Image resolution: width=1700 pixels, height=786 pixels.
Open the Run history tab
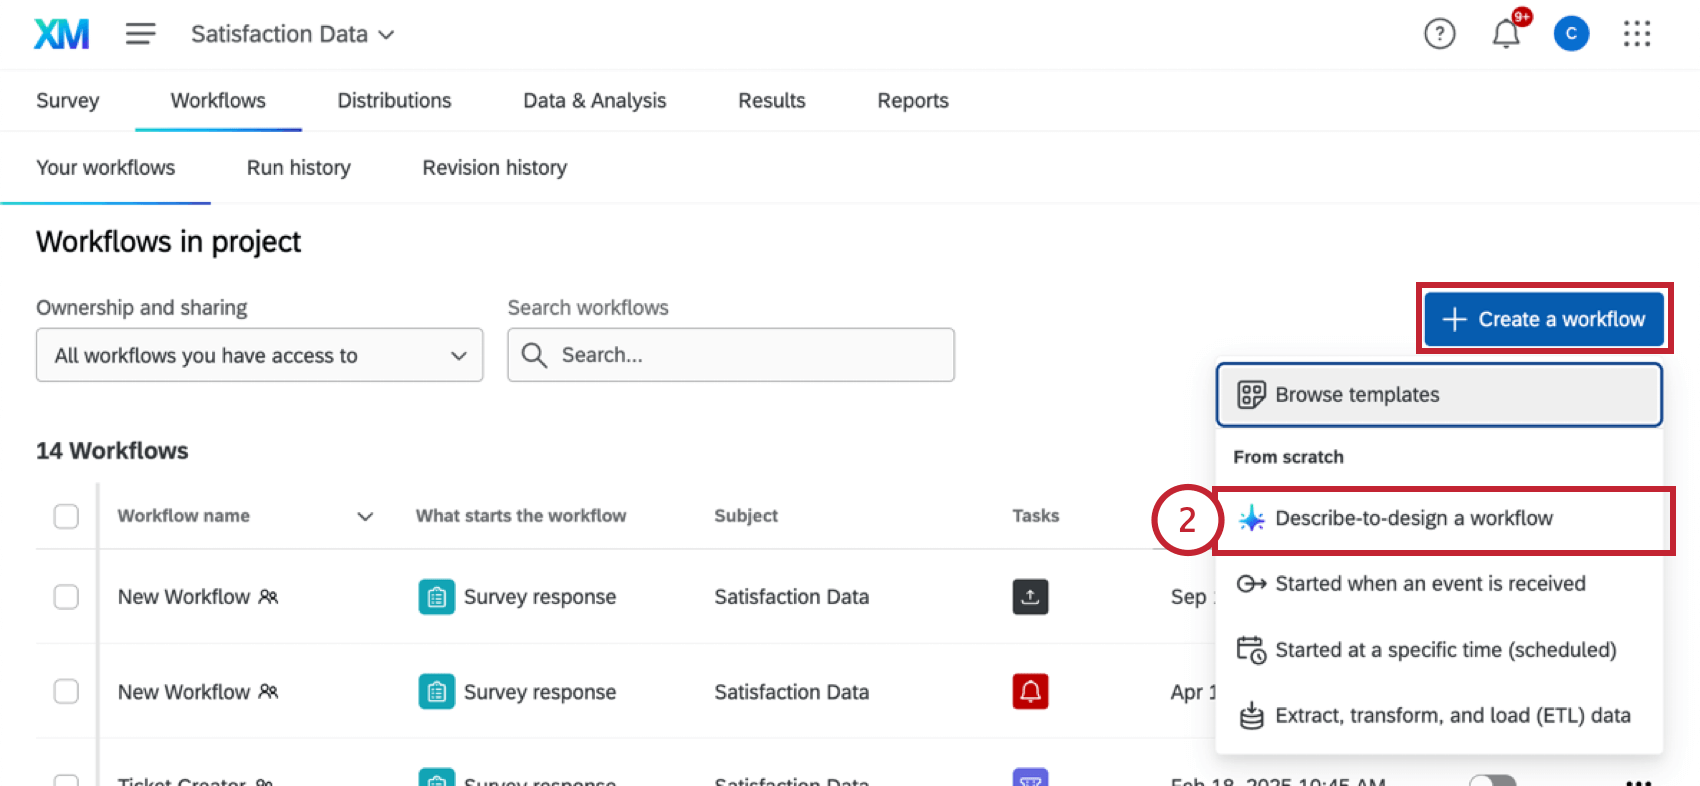298,168
